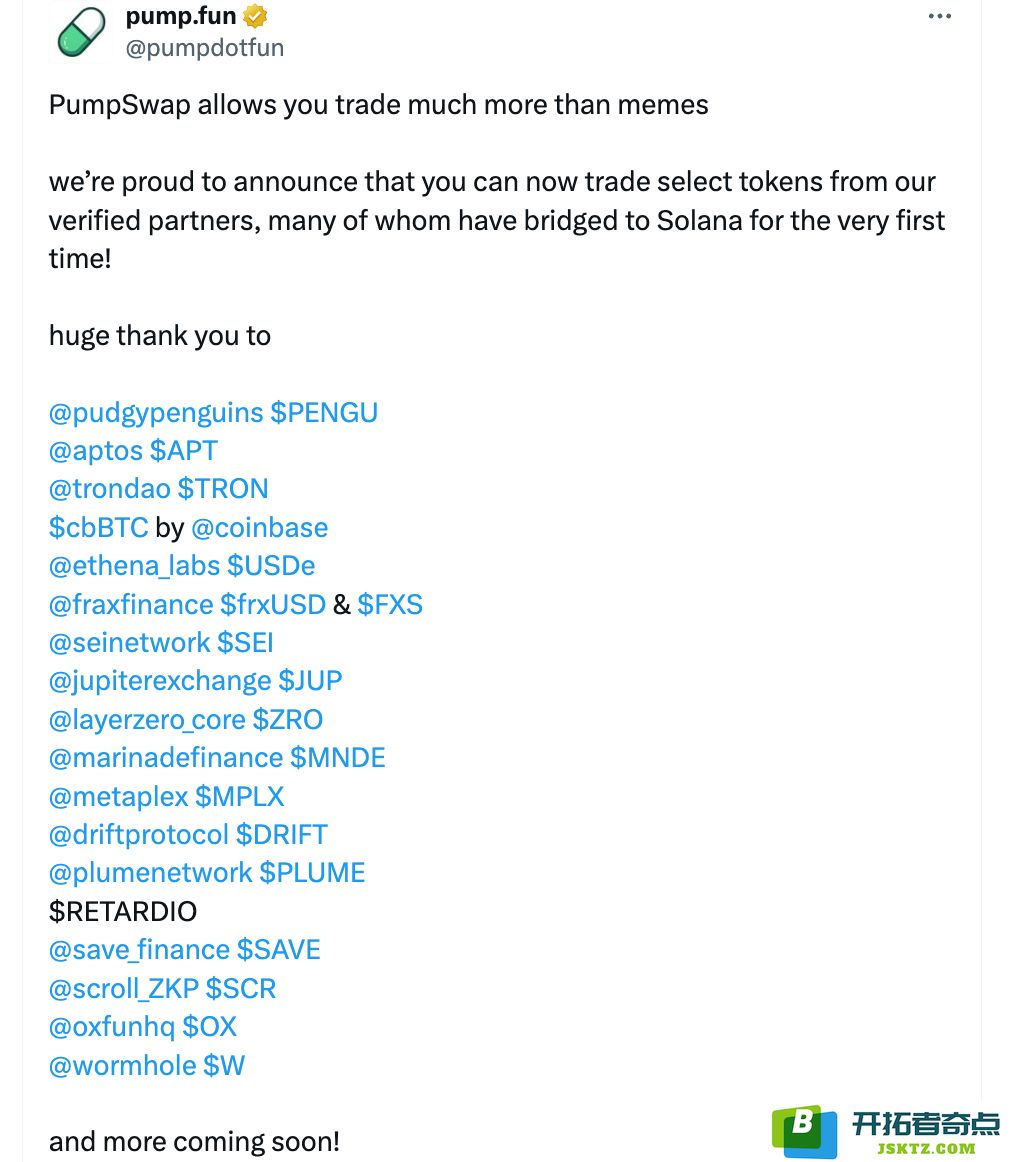Open the @ethena_labs mention
Image resolution: width=1012 pixels, height=1162 pixels.
coord(135,566)
